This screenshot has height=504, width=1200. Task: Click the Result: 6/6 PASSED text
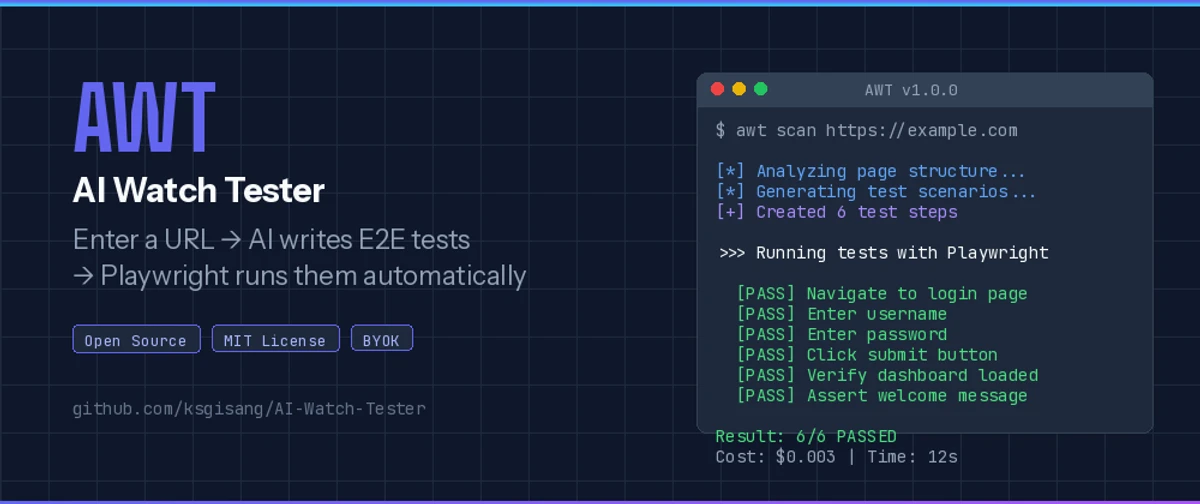click(x=806, y=437)
